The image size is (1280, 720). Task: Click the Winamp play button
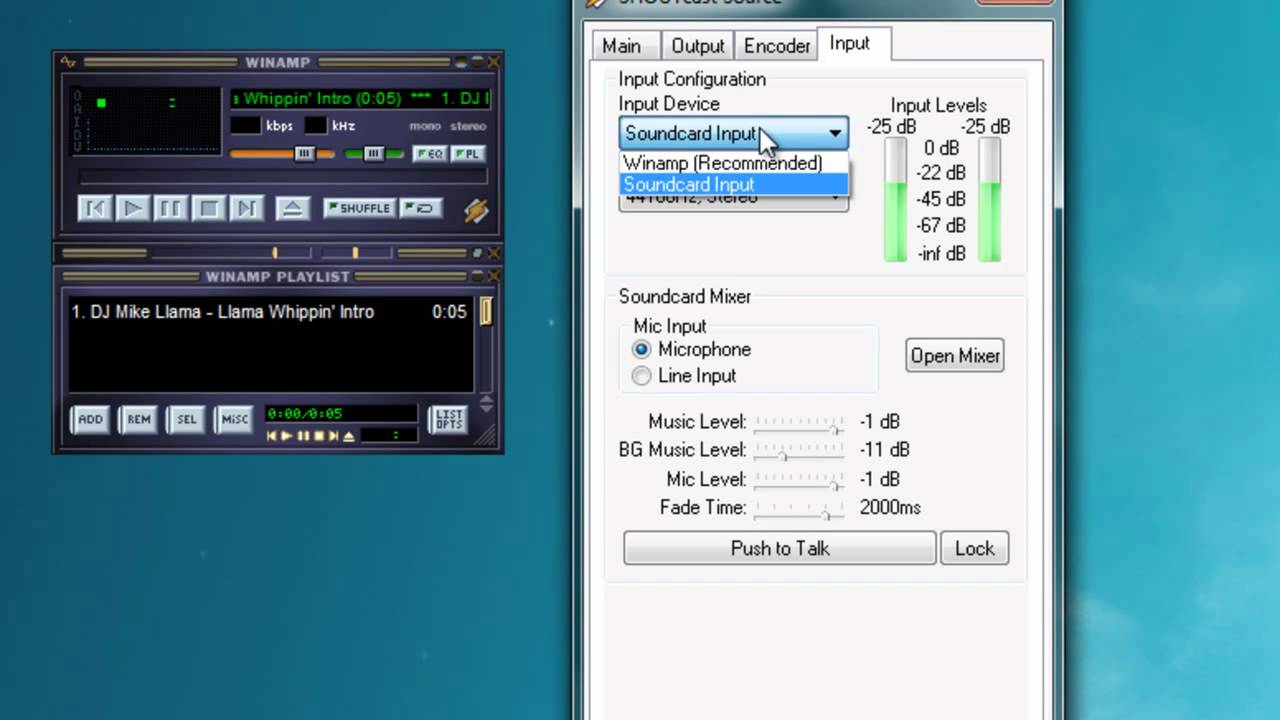click(132, 208)
